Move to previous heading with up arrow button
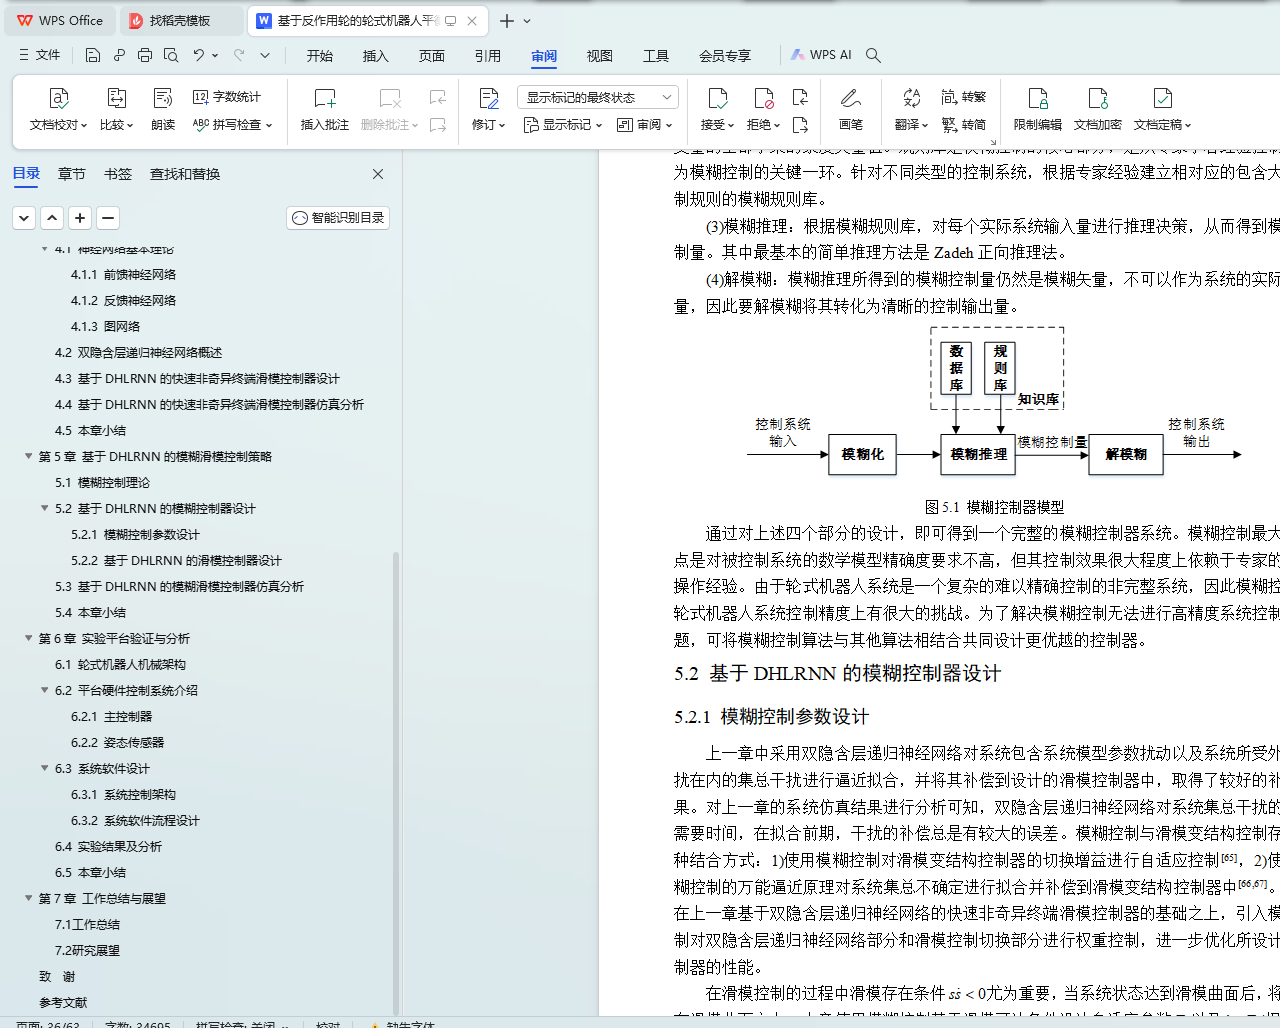The height and width of the screenshot is (1028, 1280). [x=52, y=218]
